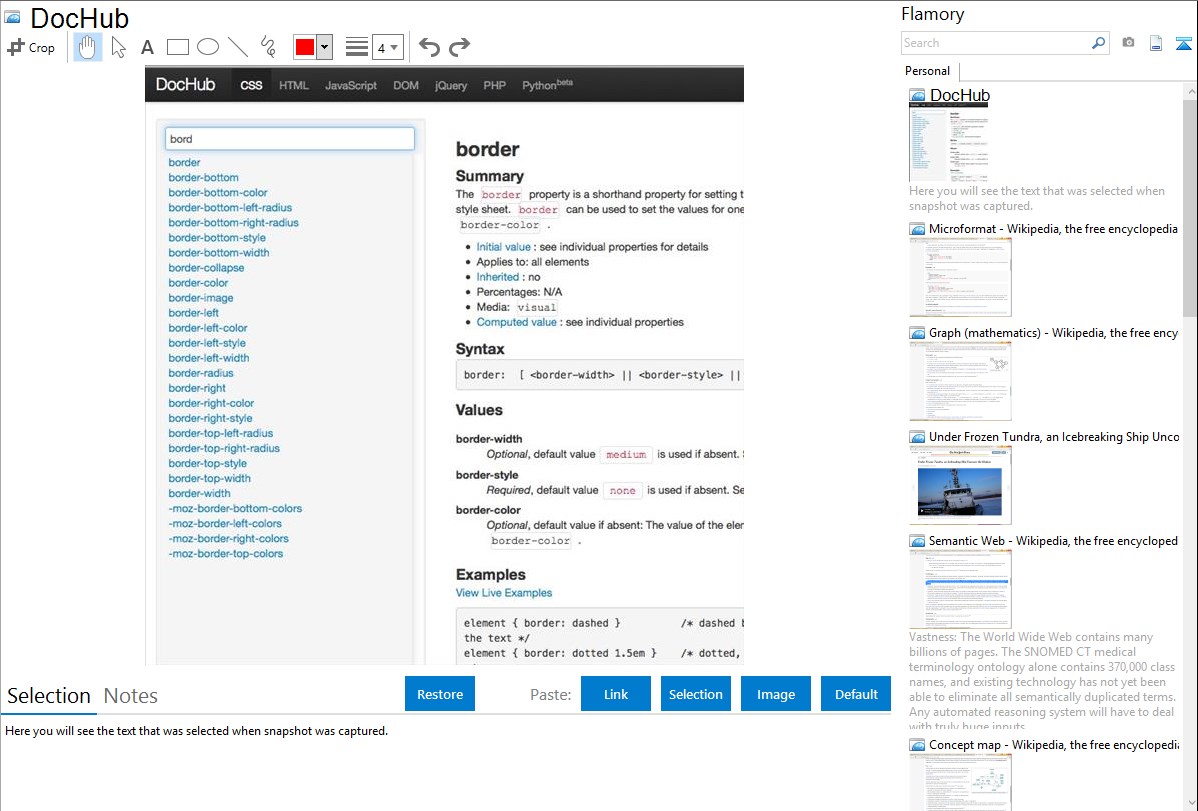Viewport: 1198px width, 811px height.
Task: Click the Image paste button
Action: (775, 694)
